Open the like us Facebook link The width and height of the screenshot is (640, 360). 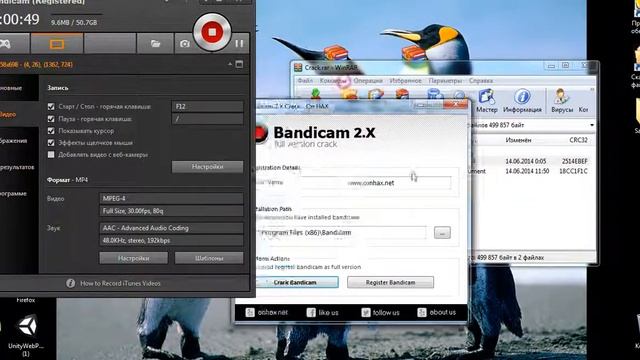(x=322, y=312)
